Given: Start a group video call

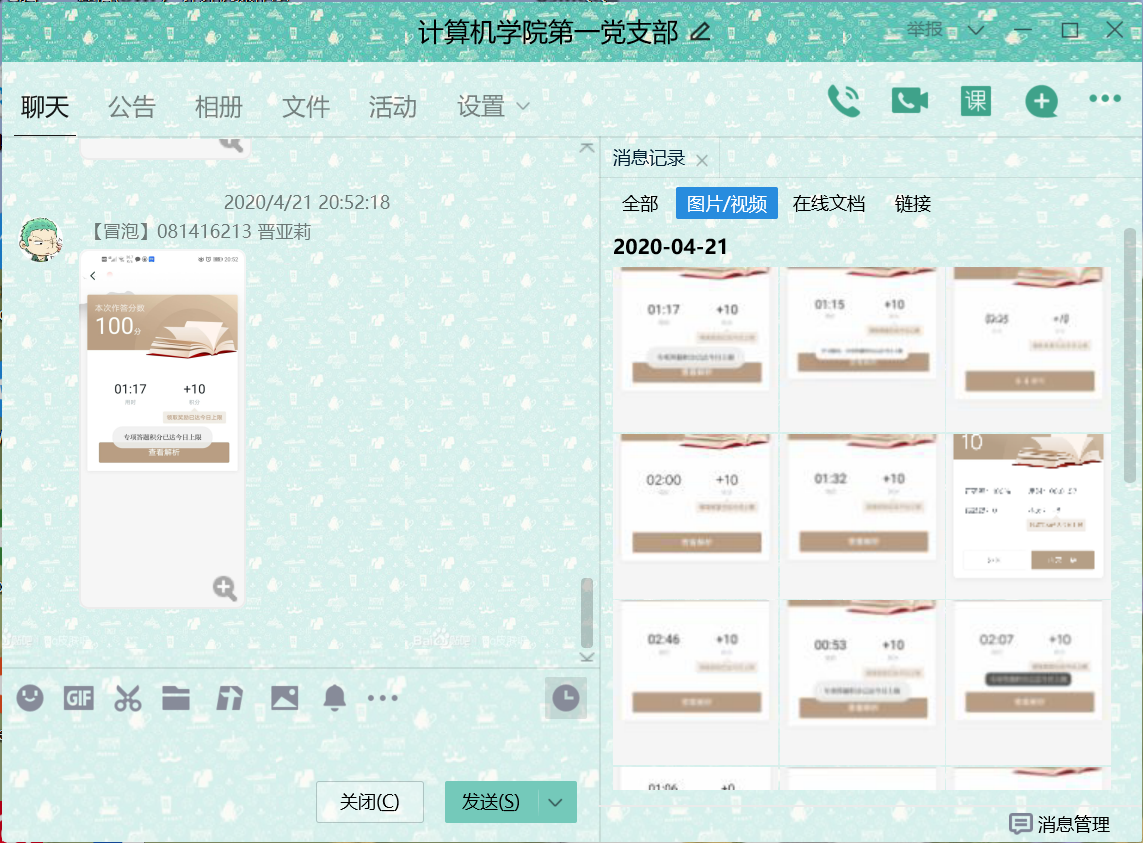Looking at the screenshot, I should pos(909,101).
